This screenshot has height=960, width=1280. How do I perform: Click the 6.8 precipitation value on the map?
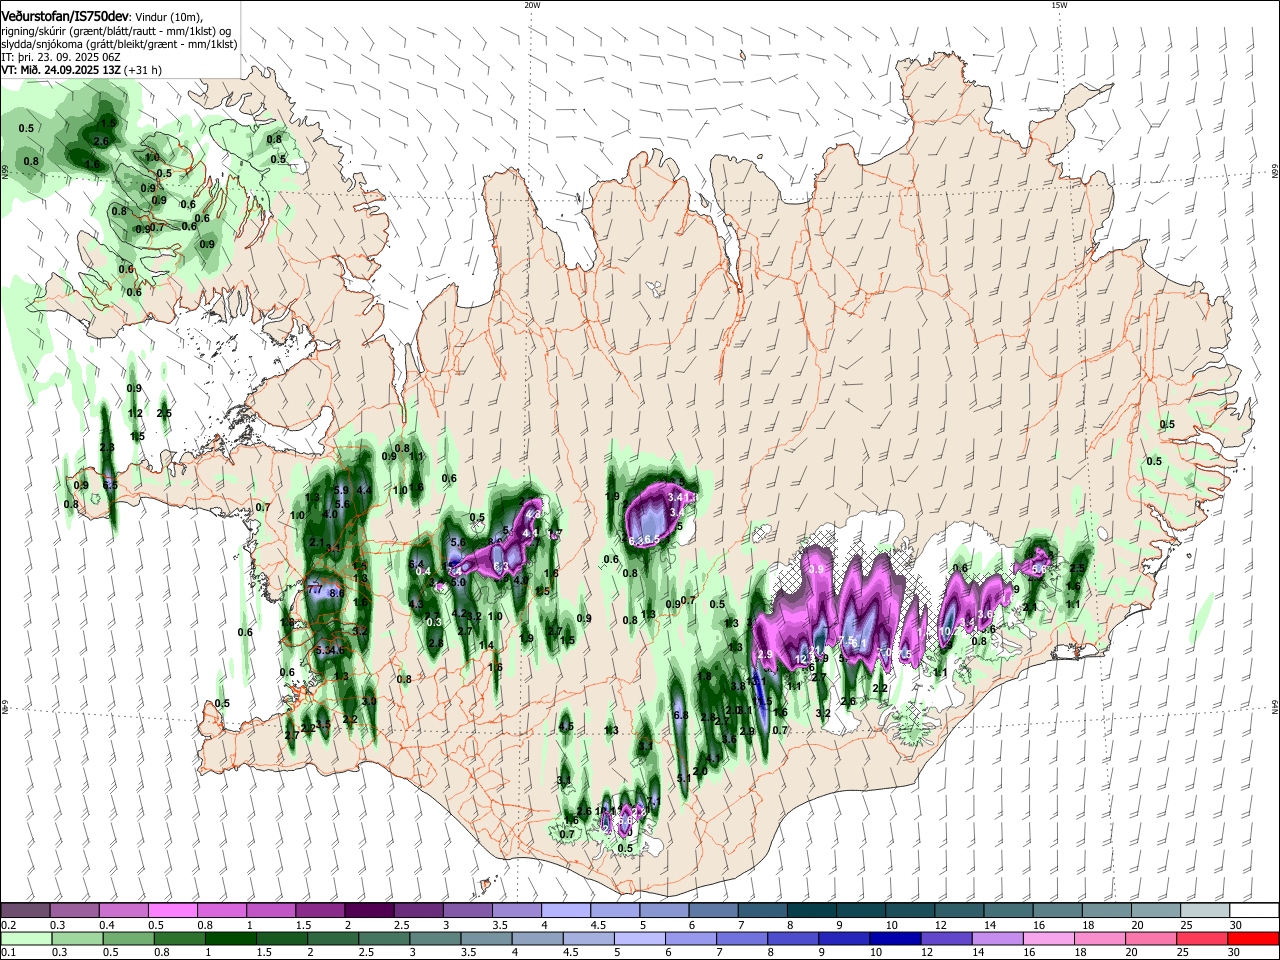pos(681,715)
